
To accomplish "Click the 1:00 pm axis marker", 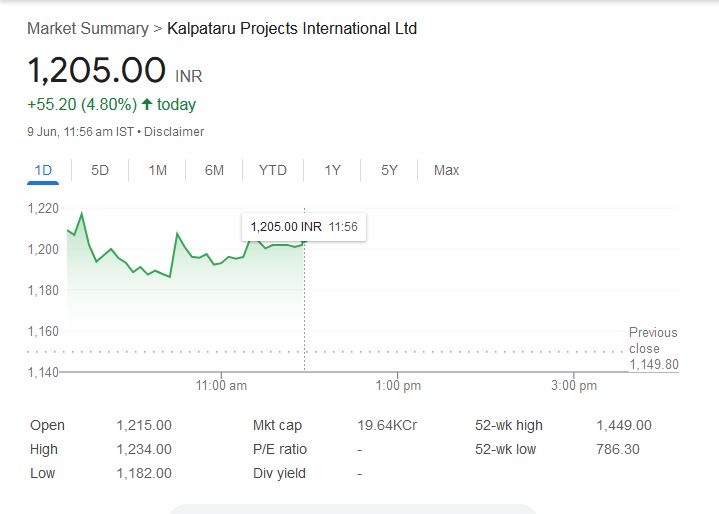I will click(398, 385).
